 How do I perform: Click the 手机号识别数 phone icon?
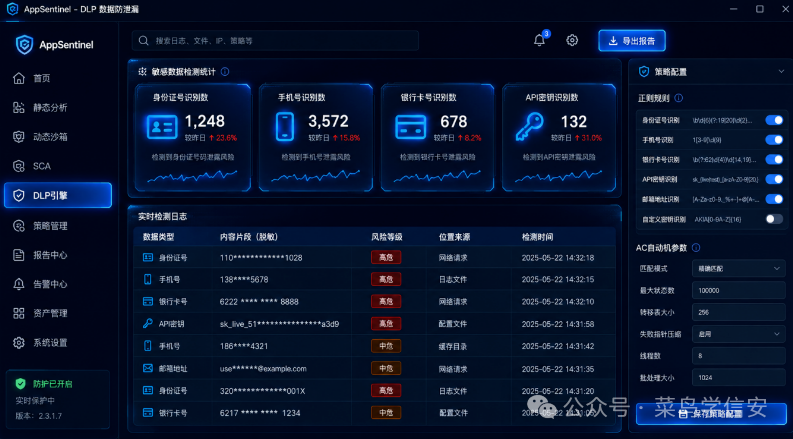point(285,126)
